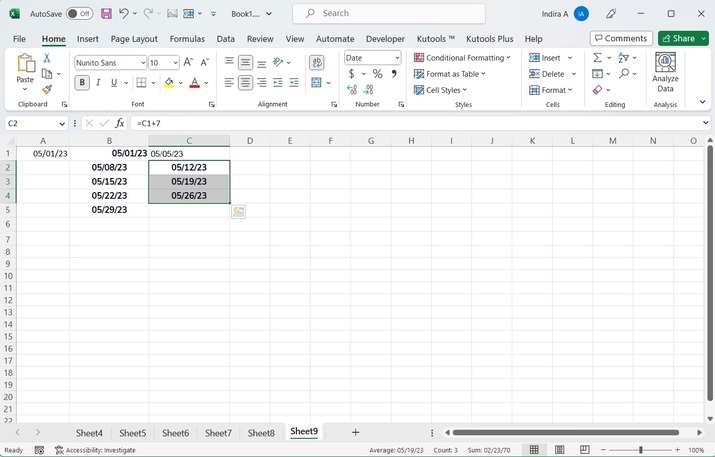Apply percent style to selected cells
Viewport: 715px width, 457px height.
[377, 74]
